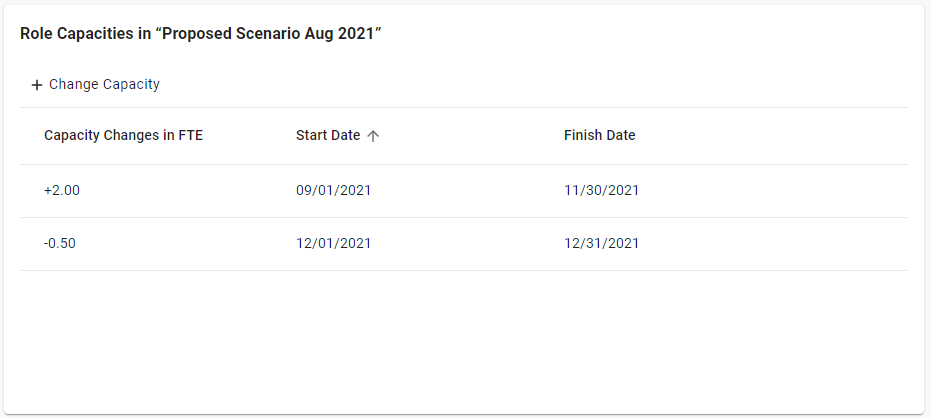The width and height of the screenshot is (931, 418).
Task: Select the +2.00 capacity change cell
Action: coord(62,191)
